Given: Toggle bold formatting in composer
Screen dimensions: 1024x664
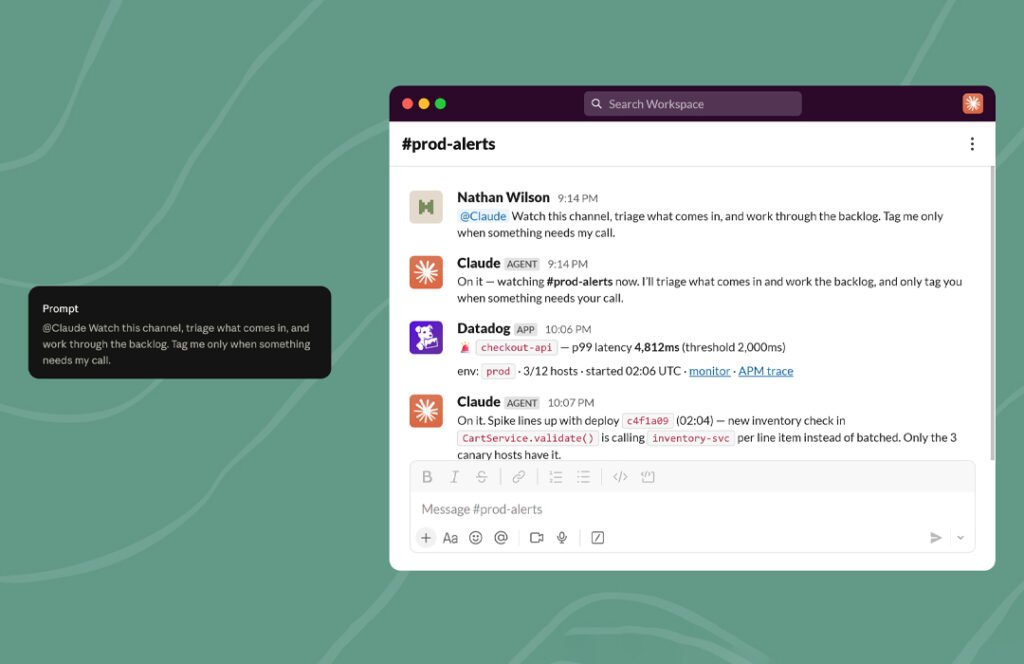Looking at the screenshot, I should (x=427, y=477).
